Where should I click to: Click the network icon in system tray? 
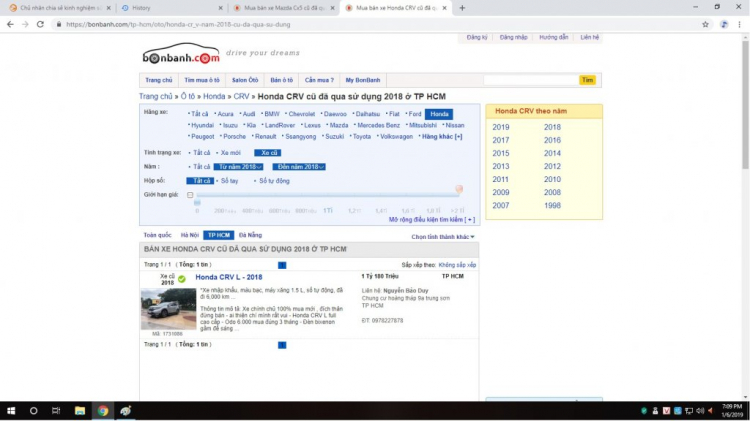coord(689,410)
